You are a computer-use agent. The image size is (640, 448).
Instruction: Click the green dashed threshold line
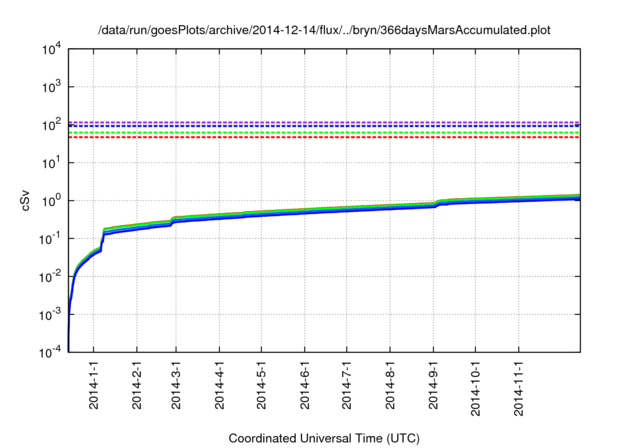point(324,133)
